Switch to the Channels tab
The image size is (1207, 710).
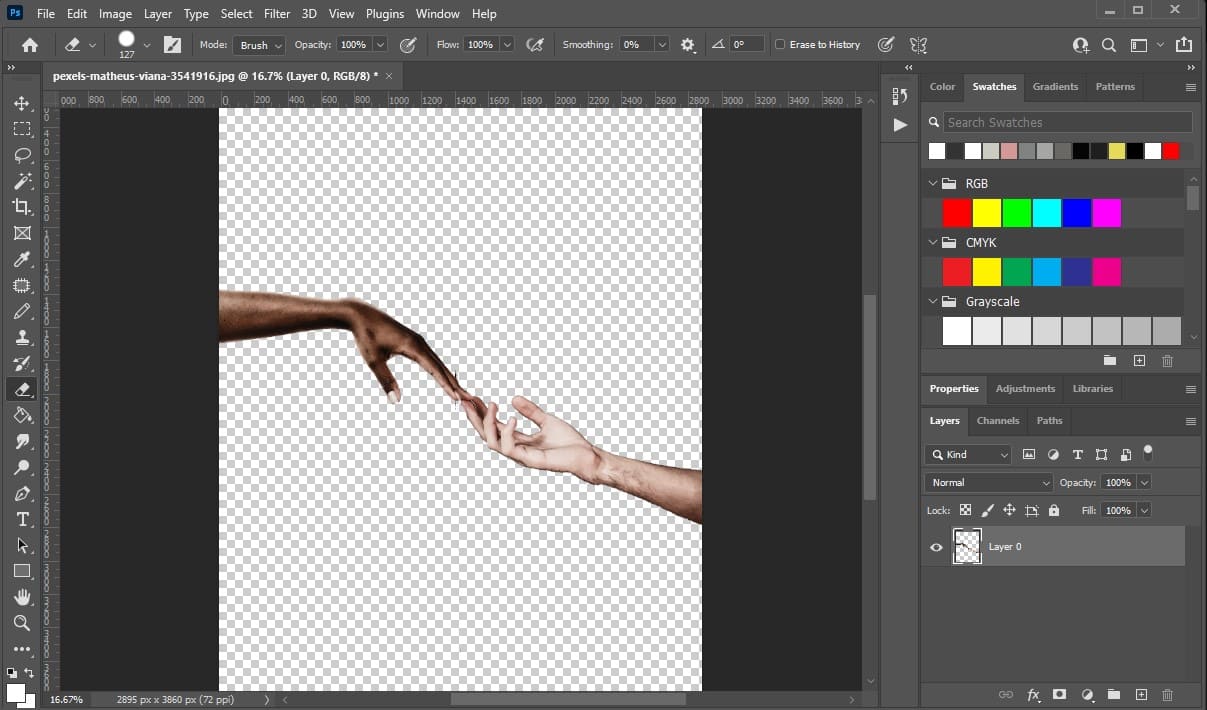[x=997, y=421]
